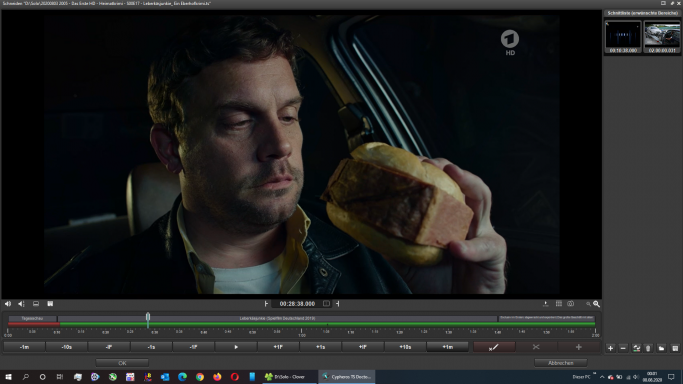683x384 pixels.
Task: Show hidden system tray icons
Action: pos(602,377)
